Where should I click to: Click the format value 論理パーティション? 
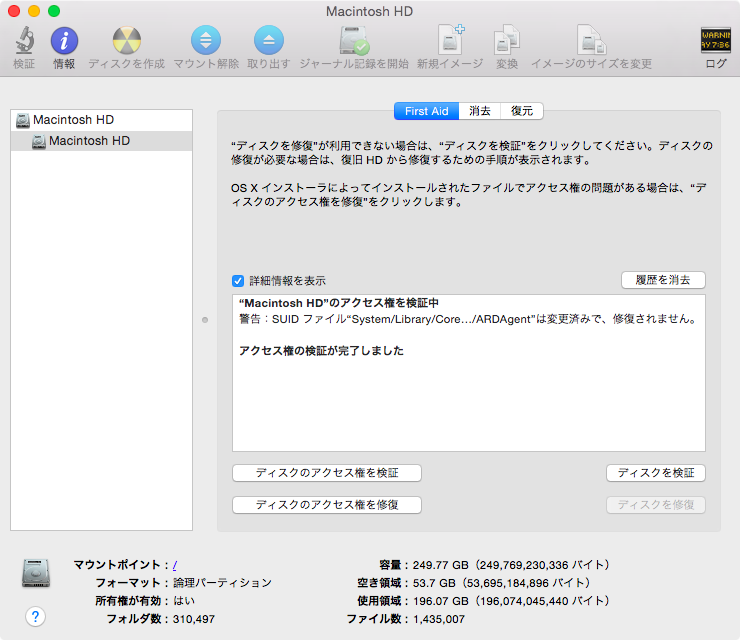(x=222, y=583)
